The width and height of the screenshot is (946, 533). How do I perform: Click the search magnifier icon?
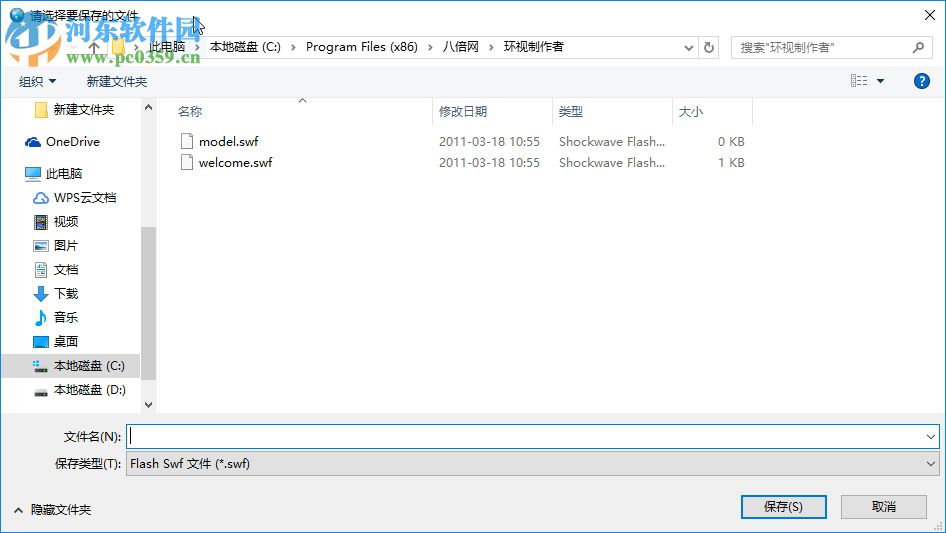(x=918, y=47)
